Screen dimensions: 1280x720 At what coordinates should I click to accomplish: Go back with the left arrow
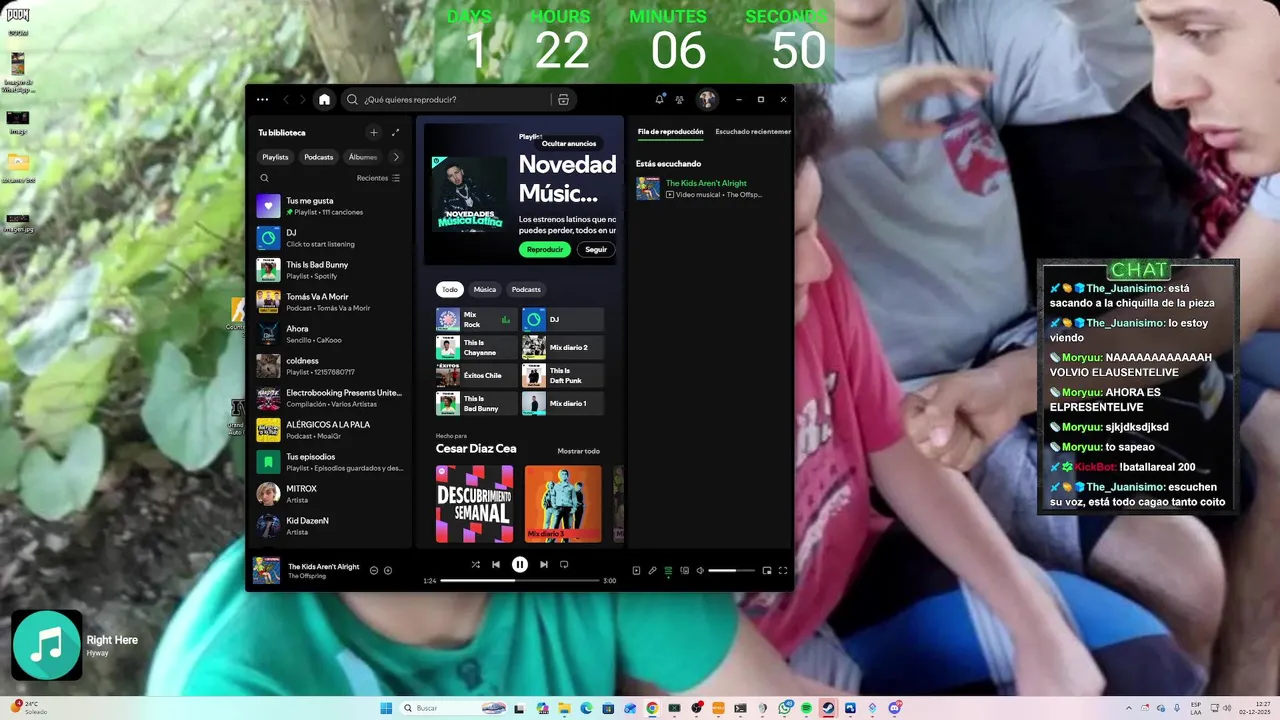click(x=286, y=99)
